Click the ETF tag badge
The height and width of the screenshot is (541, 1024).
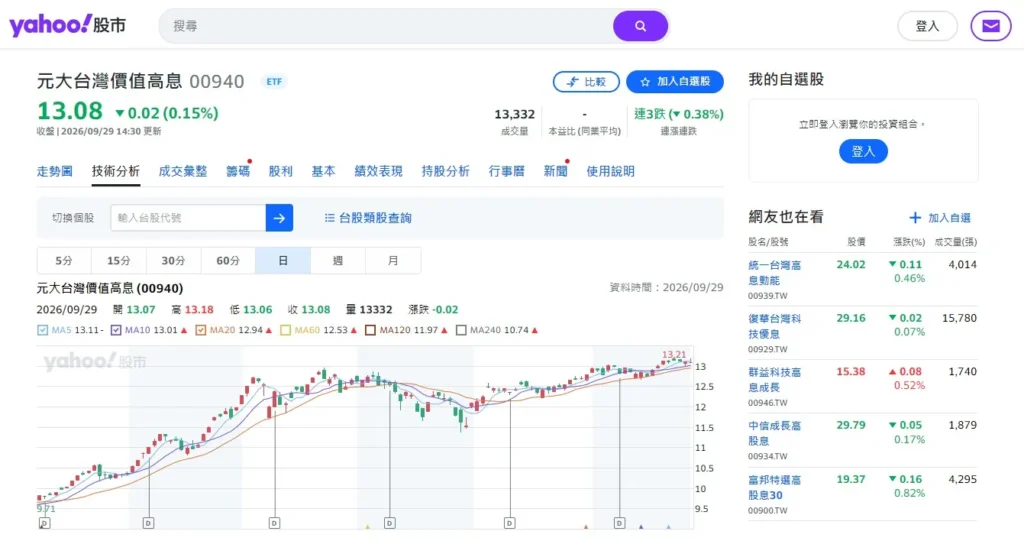tap(274, 82)
